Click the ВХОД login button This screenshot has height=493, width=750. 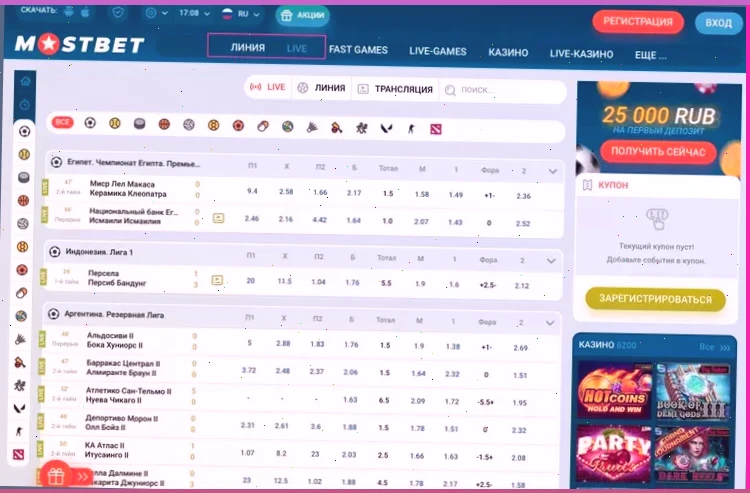click(718, 23)
